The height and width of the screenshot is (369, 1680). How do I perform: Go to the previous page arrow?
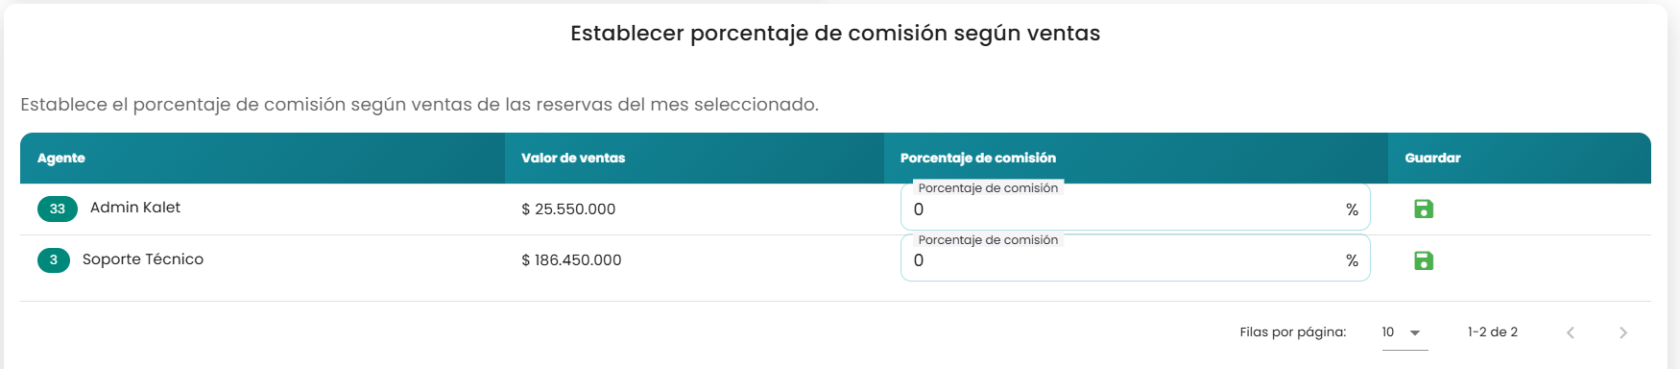click(x=1570, y=332)
